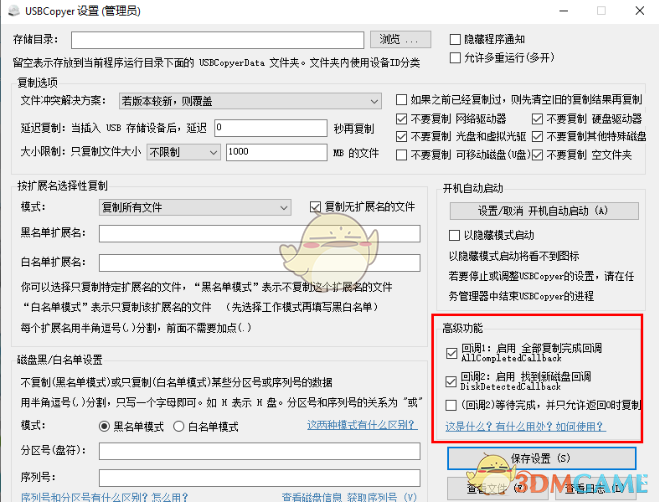Click the 查看文件 button

(x=497, y=489)
